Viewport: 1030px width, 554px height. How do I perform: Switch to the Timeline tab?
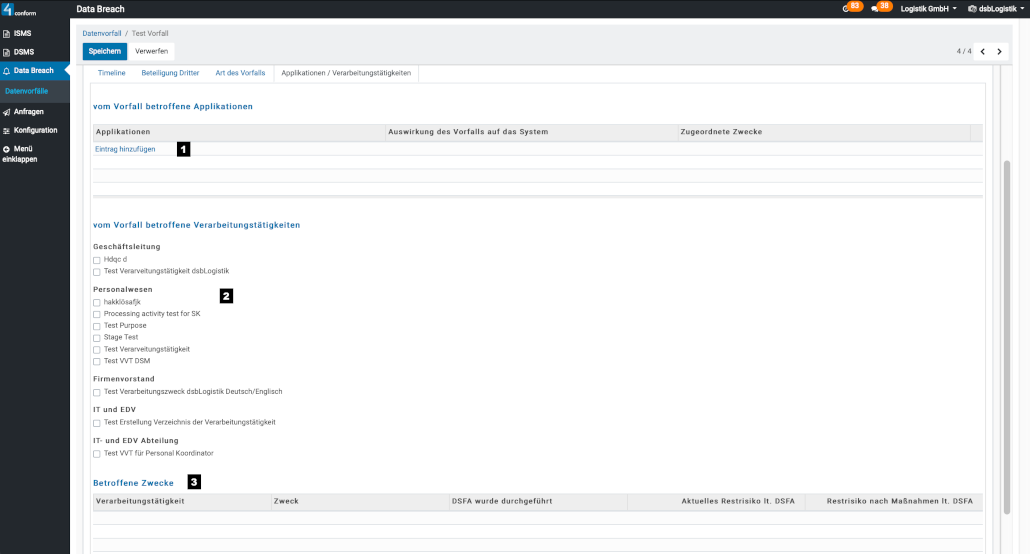coord(111,73)
